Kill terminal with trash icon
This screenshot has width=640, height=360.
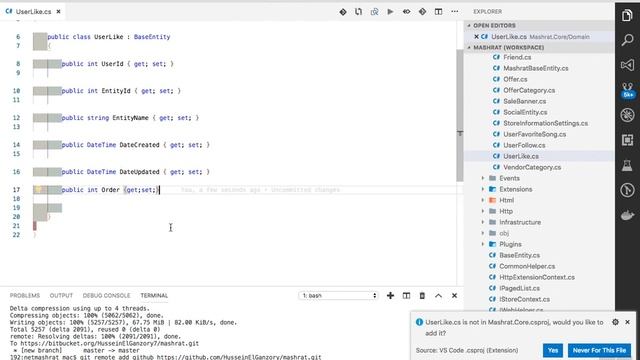[x=422, y=296]
